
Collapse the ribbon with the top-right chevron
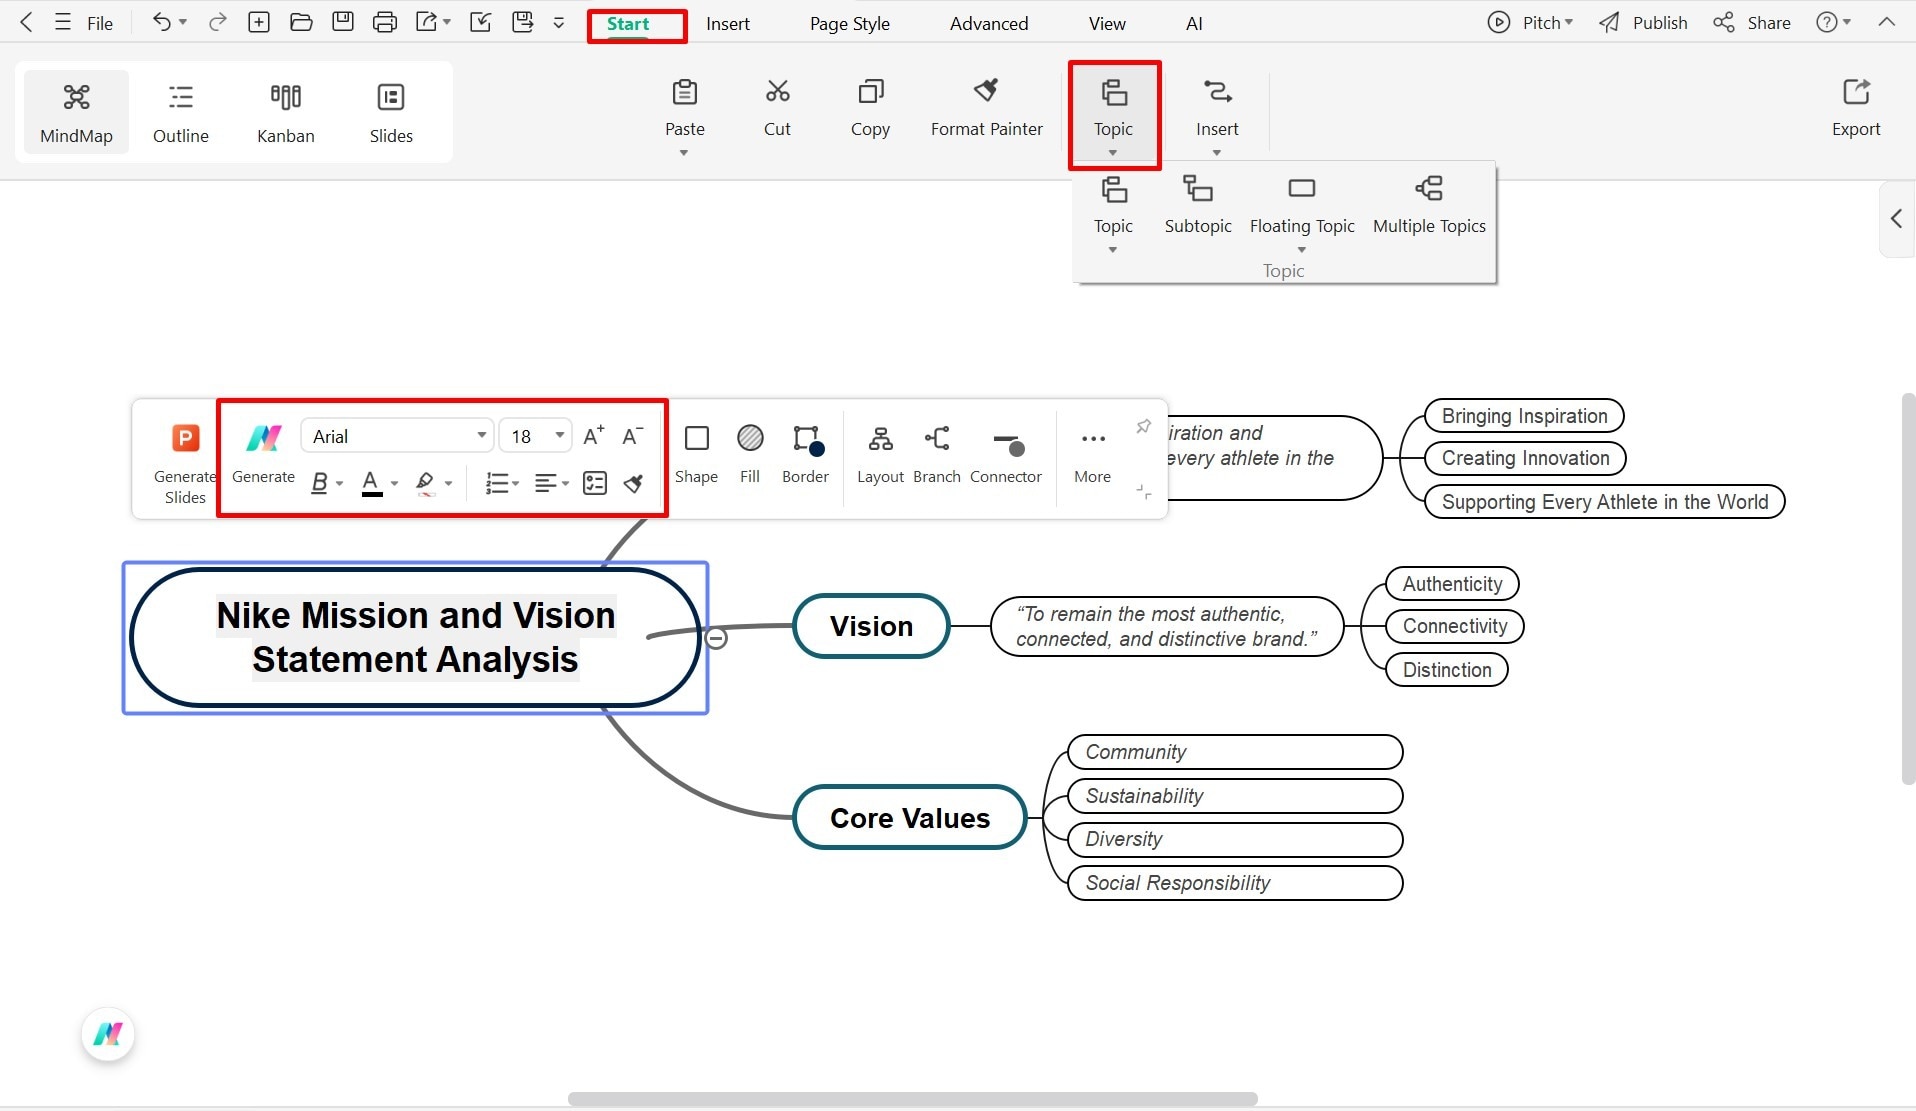tap(1887, 22)
